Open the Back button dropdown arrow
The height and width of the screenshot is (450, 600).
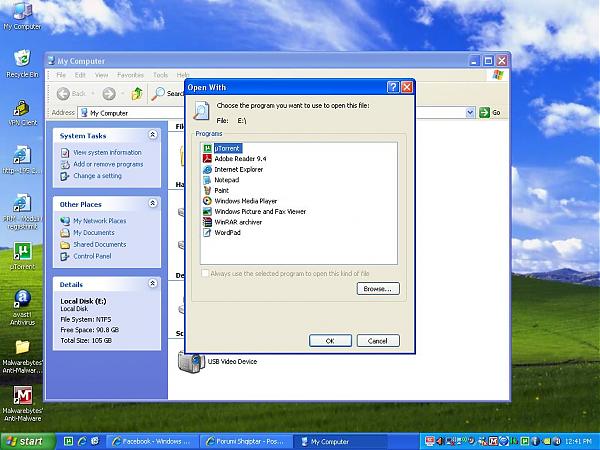(92, 93)
